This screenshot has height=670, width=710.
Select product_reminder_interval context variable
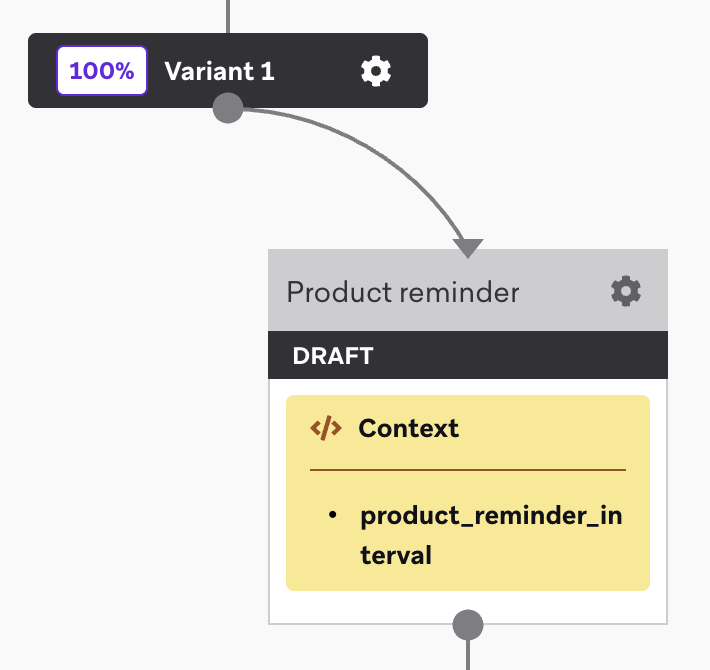pos(491,535)
